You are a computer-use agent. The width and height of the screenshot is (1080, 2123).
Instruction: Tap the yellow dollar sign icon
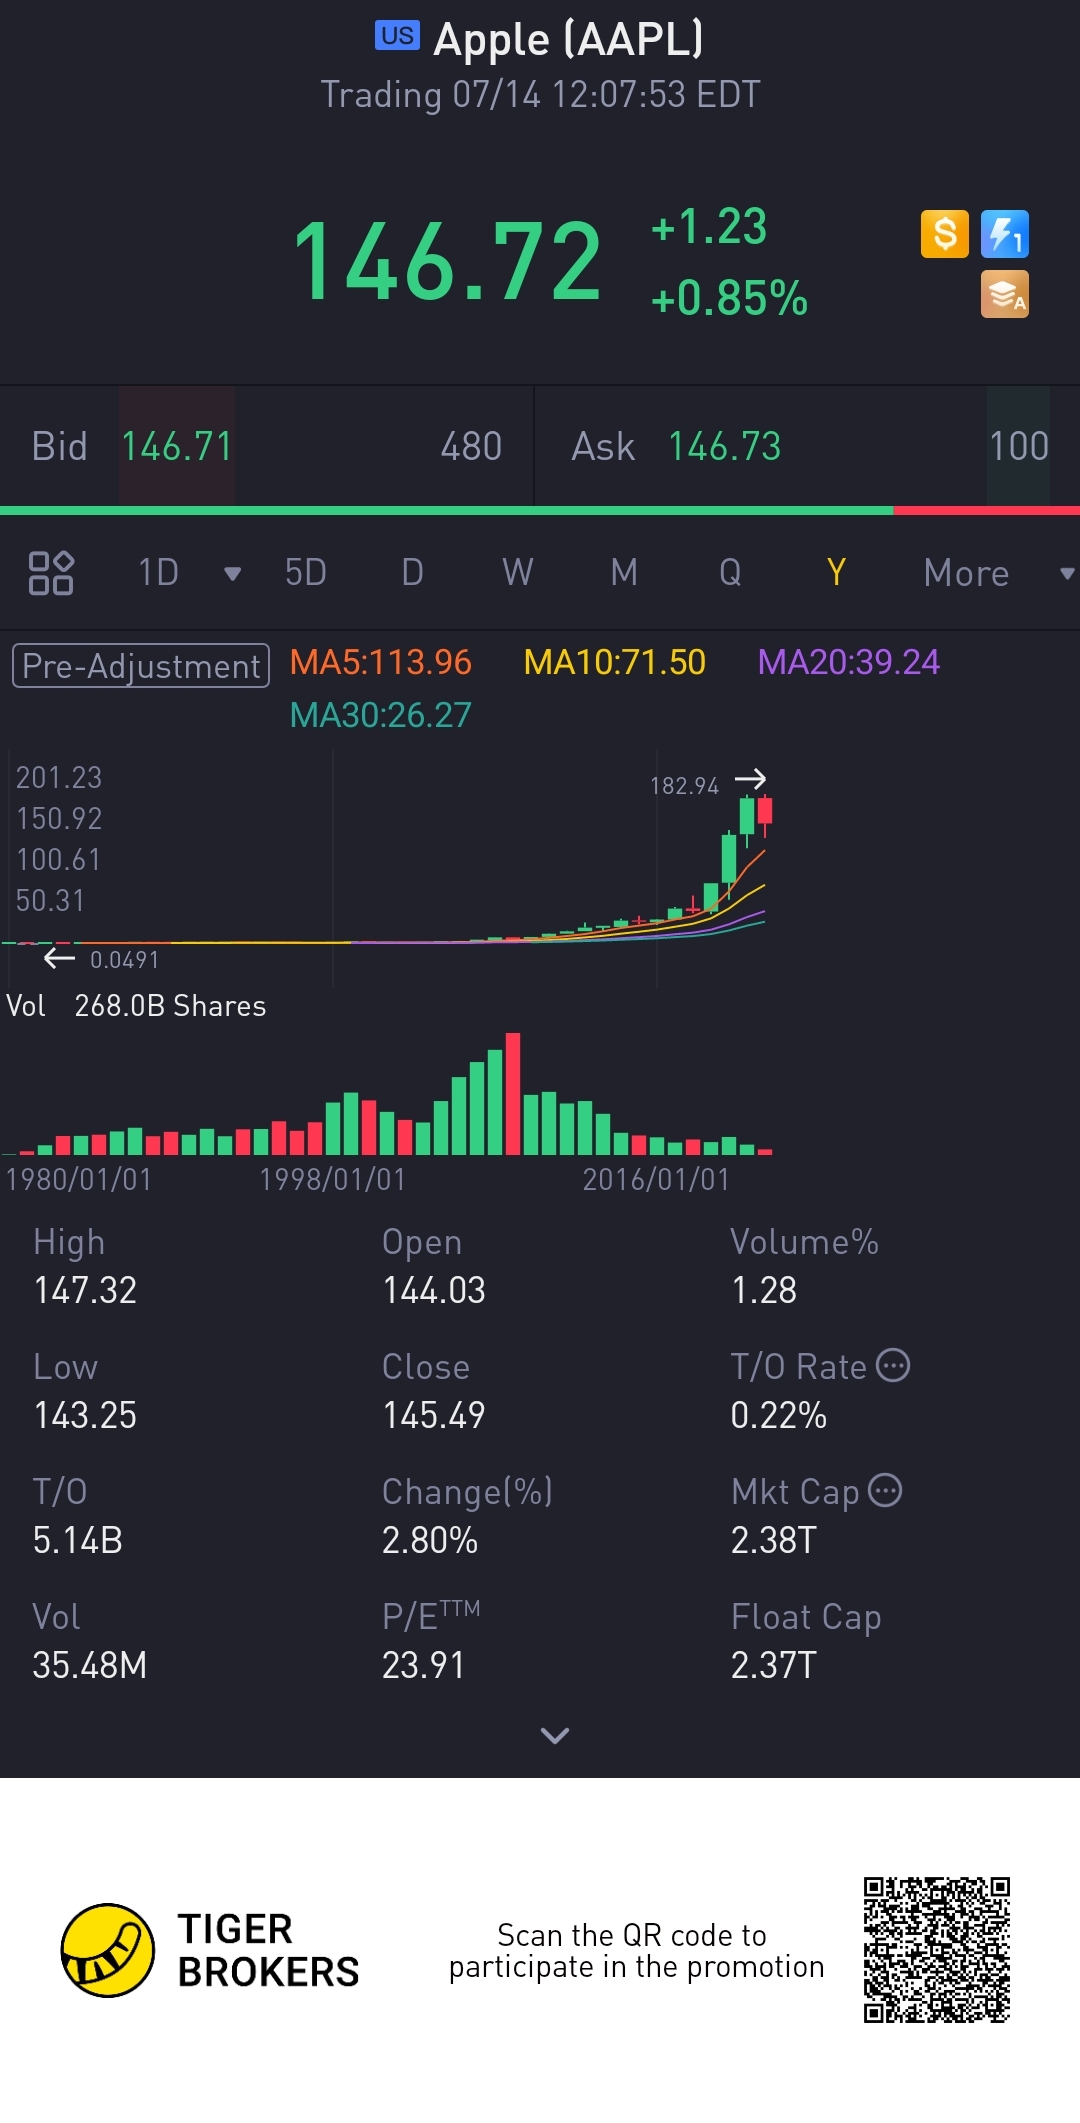tap(945, 234)
